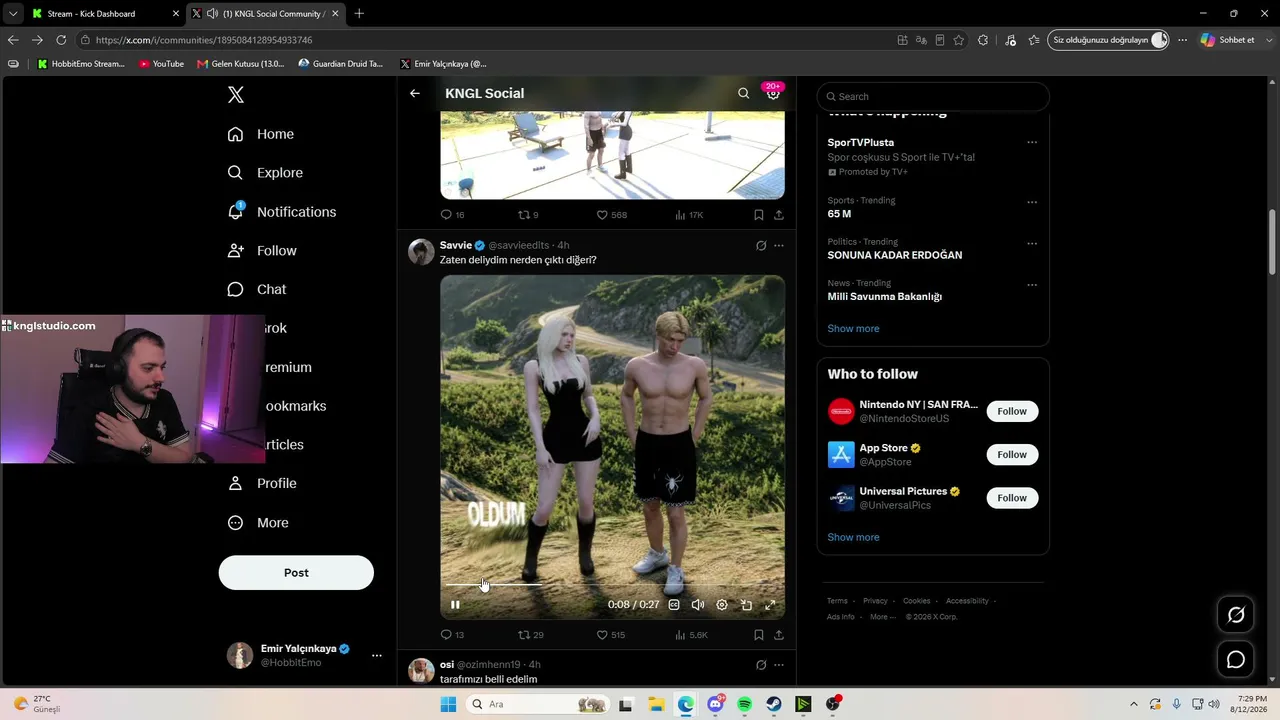This screenshot has height=720, width=1280.
Task: Expand options for 65 M trend
Action: click(1032, 202)
